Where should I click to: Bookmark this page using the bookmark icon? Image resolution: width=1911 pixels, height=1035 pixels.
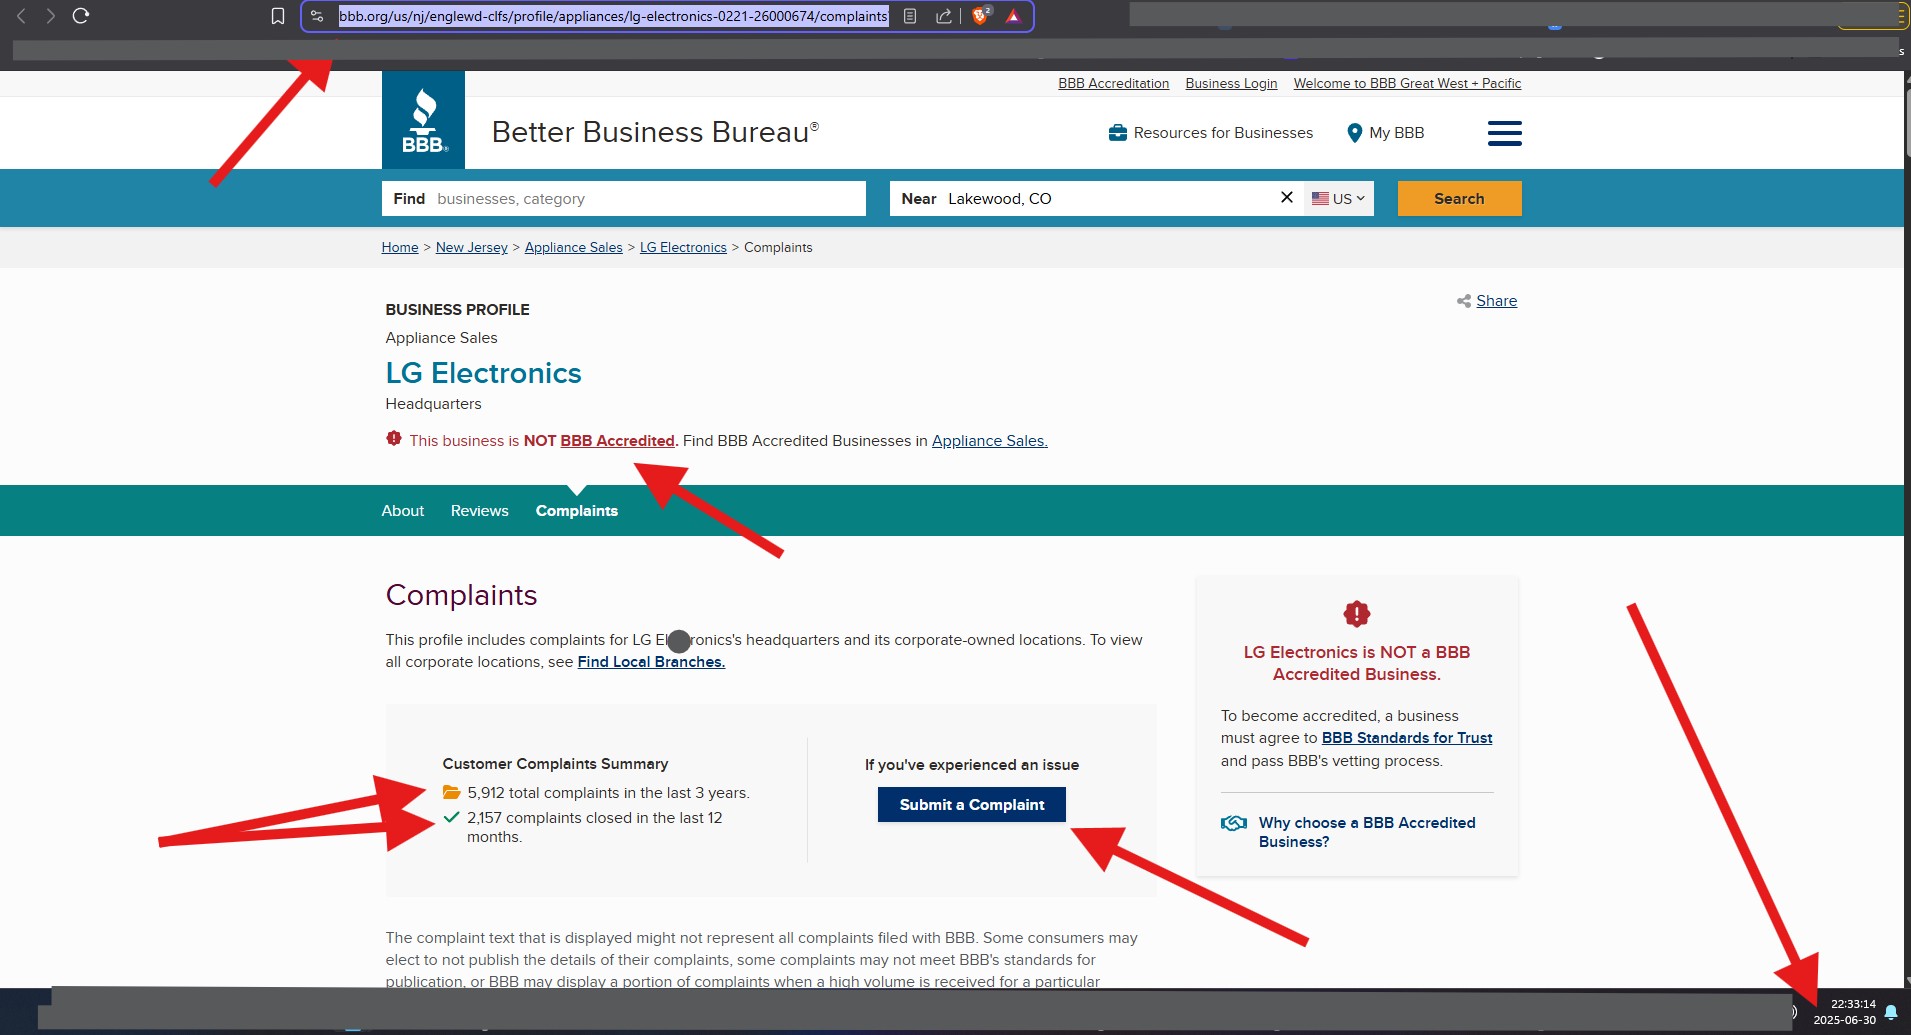click(278, 16)
